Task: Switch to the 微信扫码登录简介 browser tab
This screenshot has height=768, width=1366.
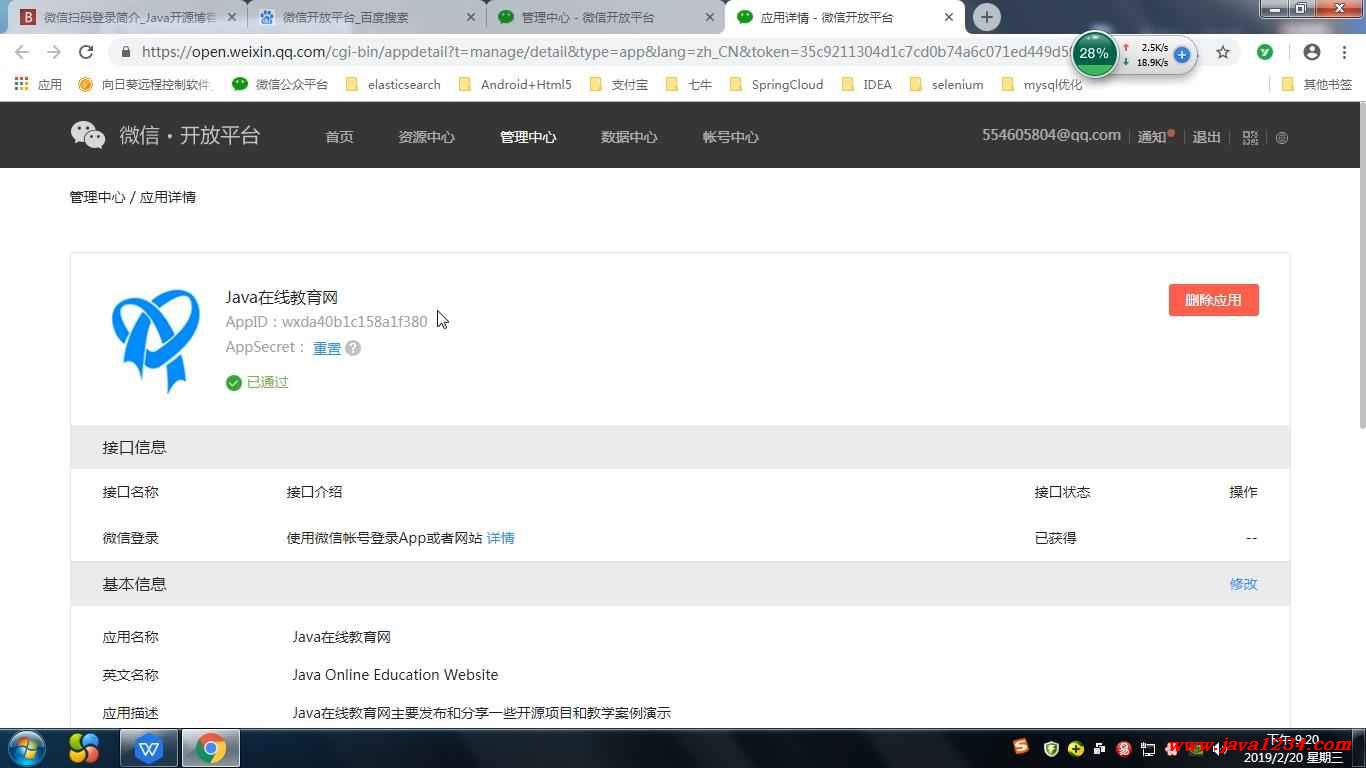Action: (x=128, y=17)
